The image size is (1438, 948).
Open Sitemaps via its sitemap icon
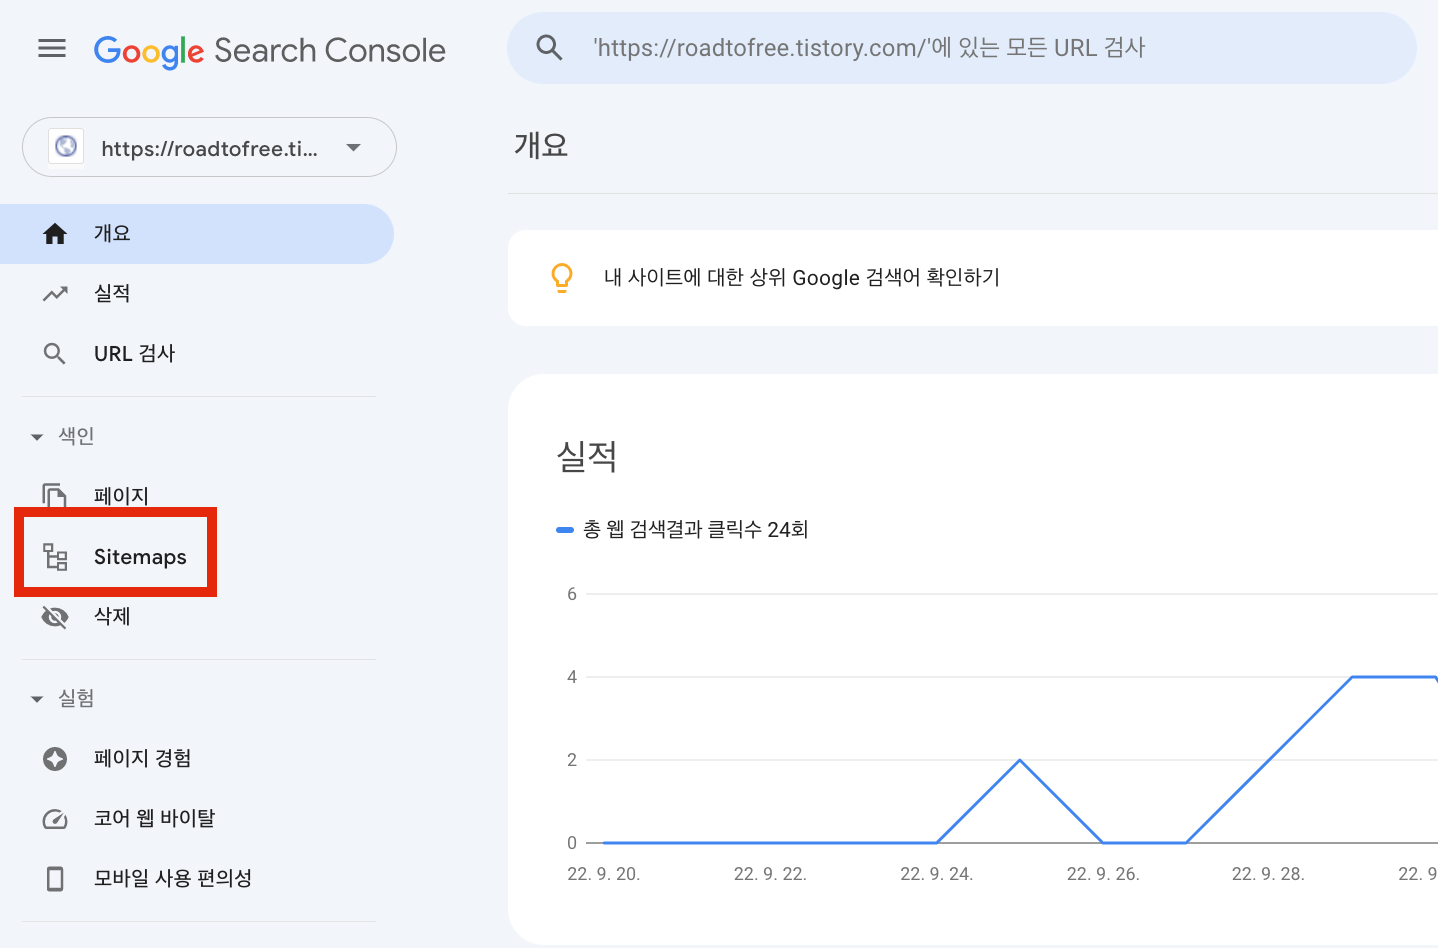pyautogui.click(x=54, y=557)
